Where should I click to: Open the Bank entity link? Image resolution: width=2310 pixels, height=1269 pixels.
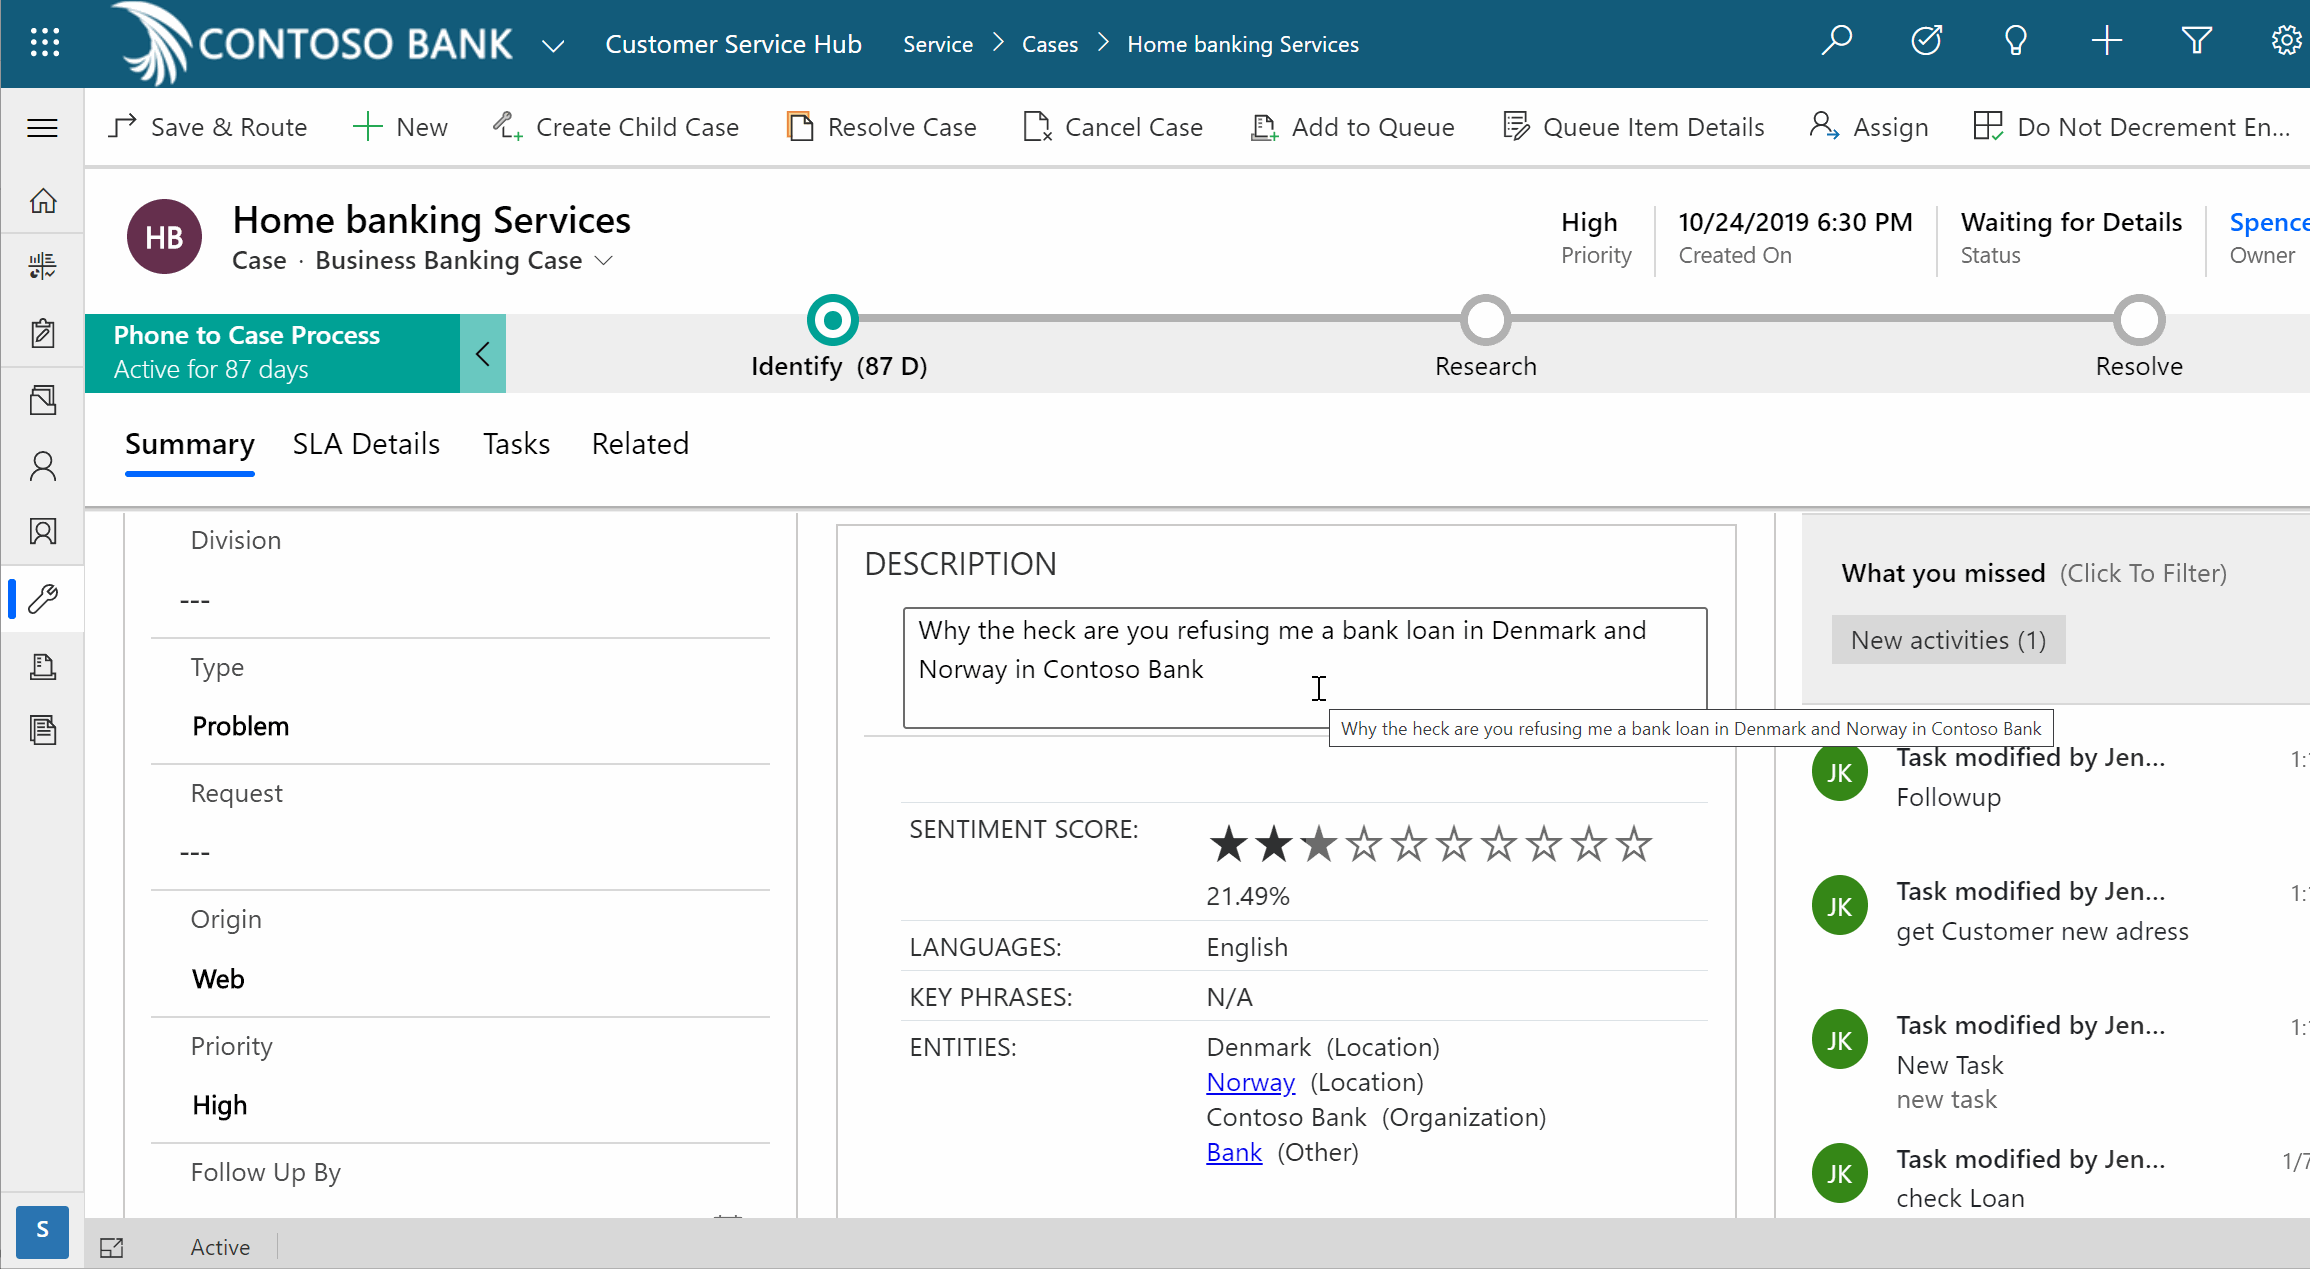pyautogui.click(x=1234, y=1152)
